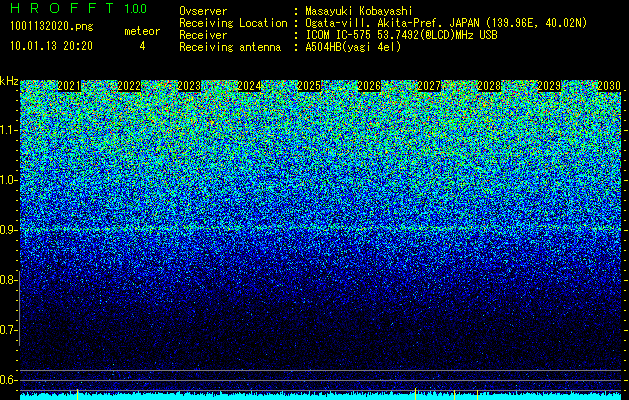Click the 'Ovserver' field label
The image size is (629, 400).
coord(203,11)
